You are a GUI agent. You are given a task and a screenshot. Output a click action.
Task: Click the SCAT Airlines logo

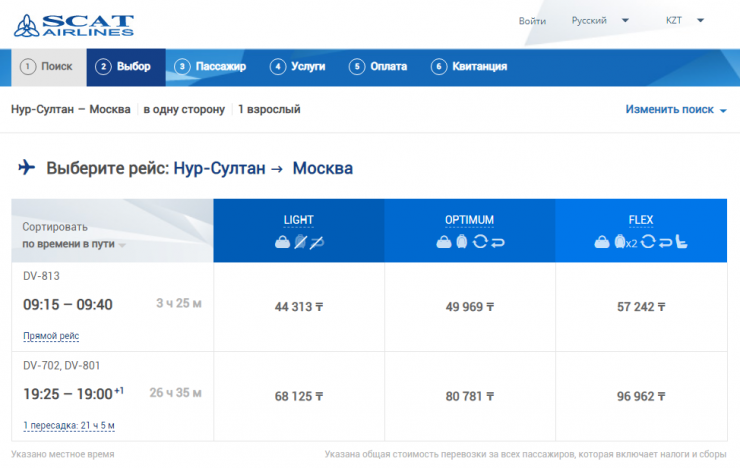point(74,24)
